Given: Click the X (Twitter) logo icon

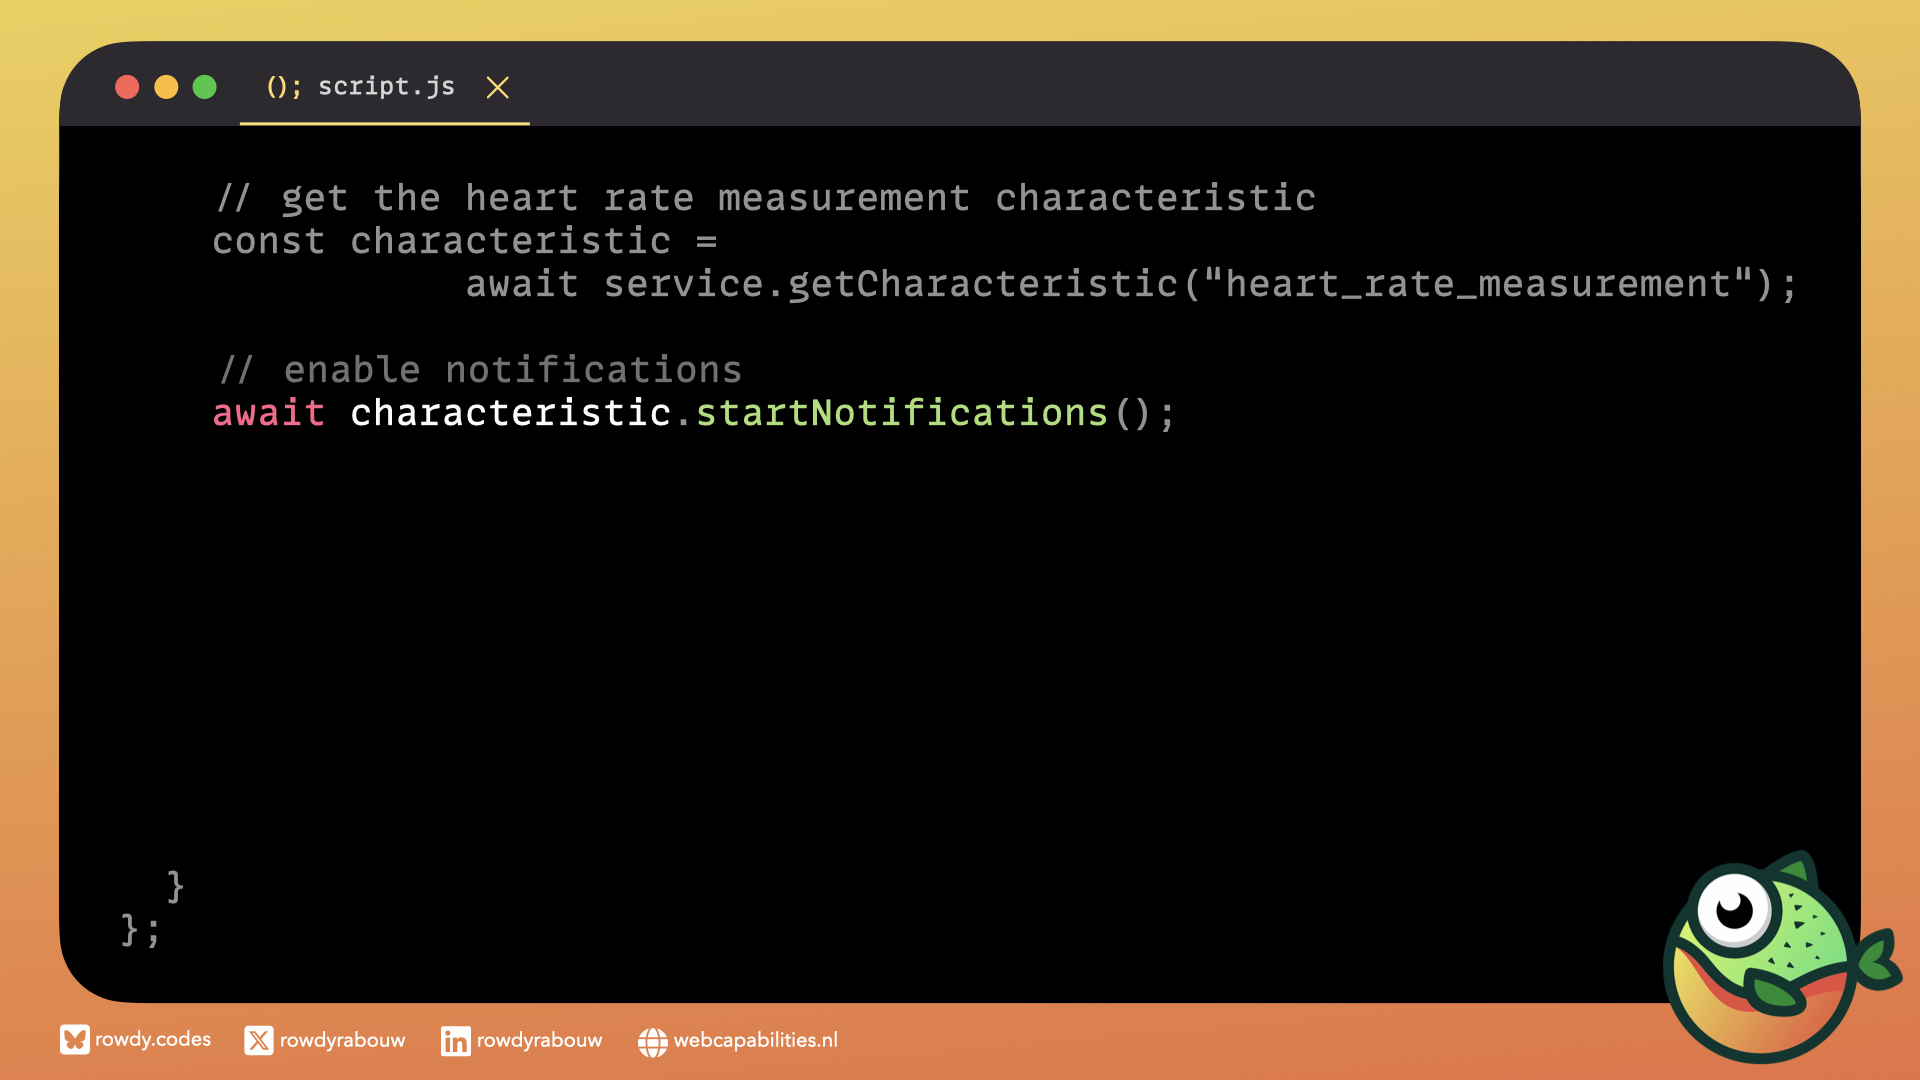Looking at the screenshot, I should point(258,1041).
